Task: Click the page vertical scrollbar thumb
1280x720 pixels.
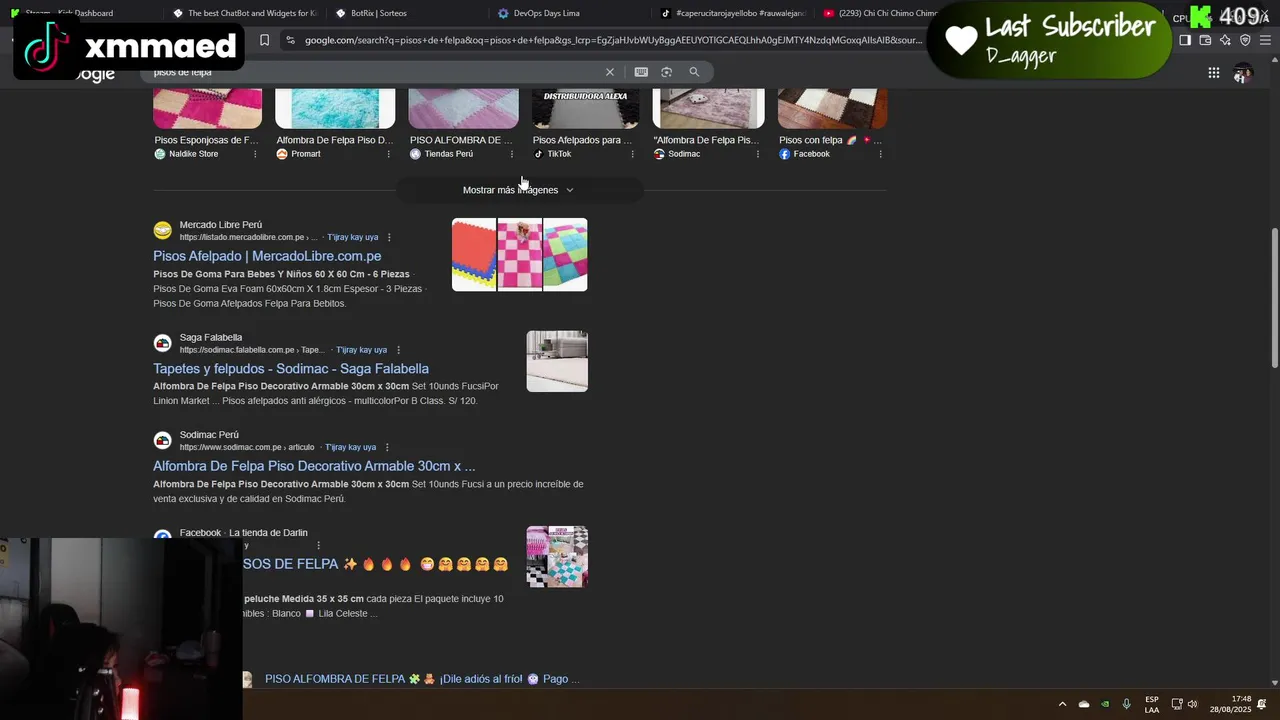Action: click(1274, 297)
